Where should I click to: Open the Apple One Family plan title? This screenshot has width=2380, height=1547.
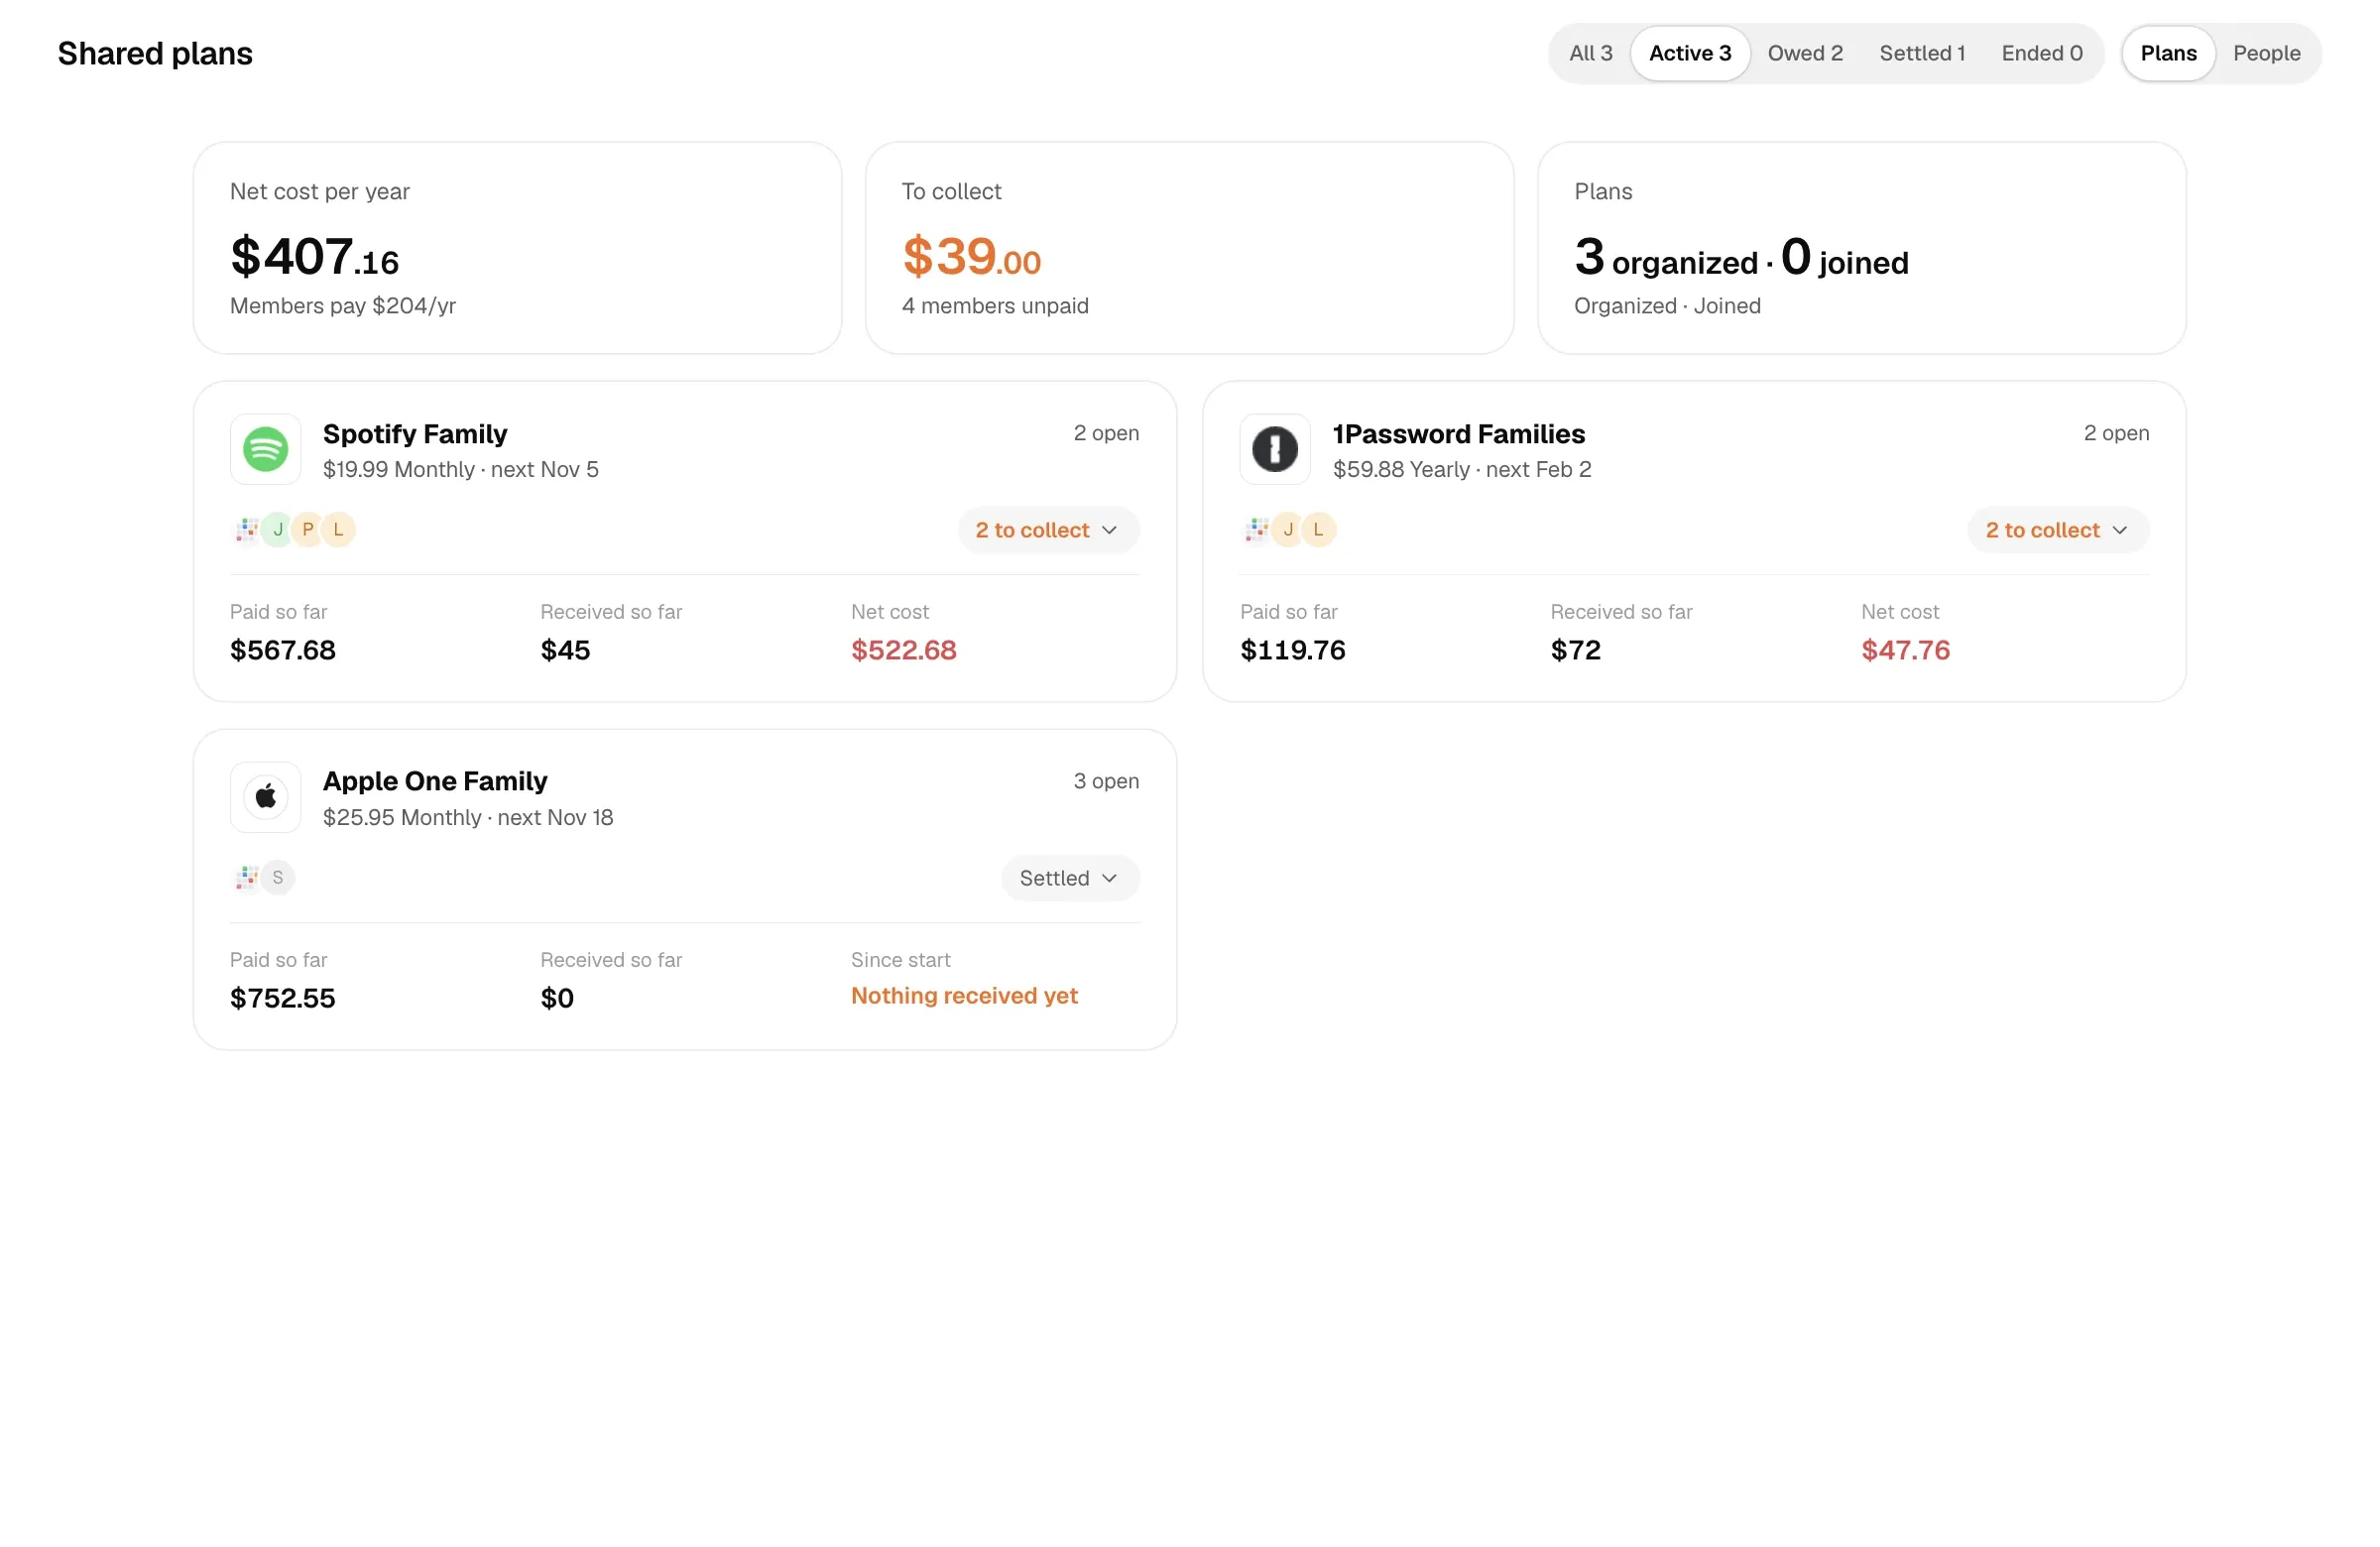tap(435, 781)
